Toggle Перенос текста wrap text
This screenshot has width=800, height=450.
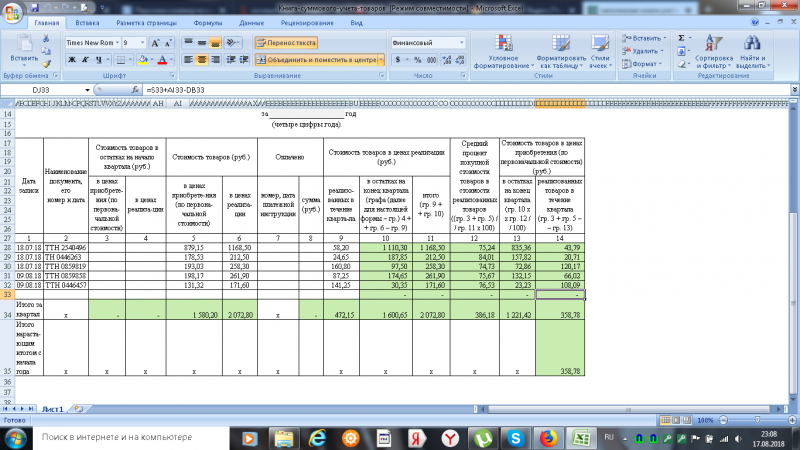tap(286, 44)
